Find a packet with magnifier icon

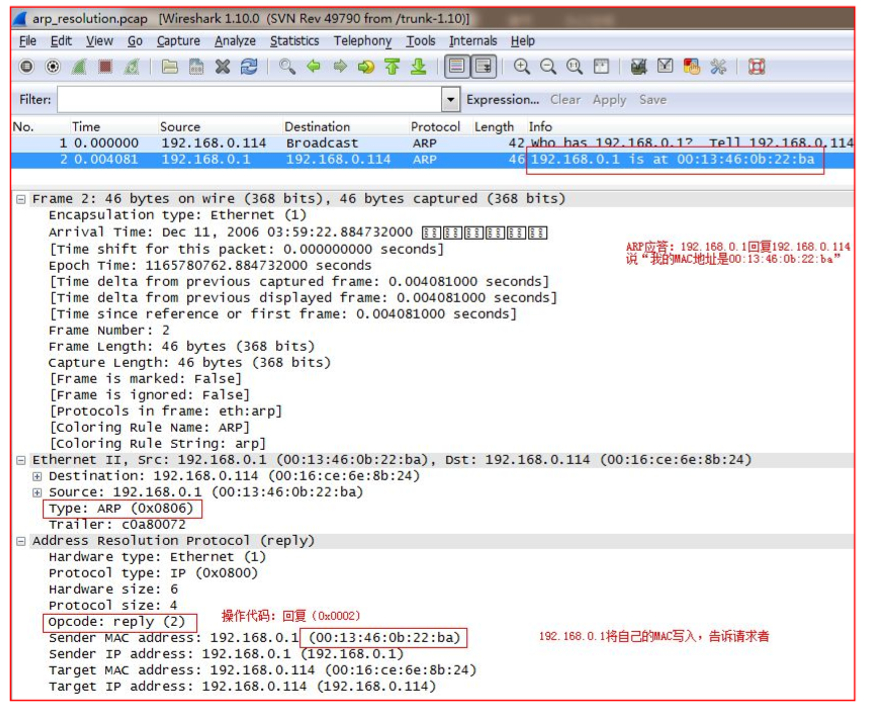[287, 67]
